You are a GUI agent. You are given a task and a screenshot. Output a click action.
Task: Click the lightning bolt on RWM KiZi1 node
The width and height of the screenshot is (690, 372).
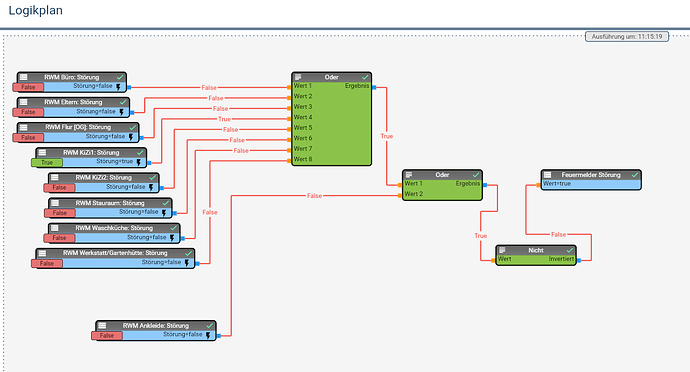[x=139, y=162]
